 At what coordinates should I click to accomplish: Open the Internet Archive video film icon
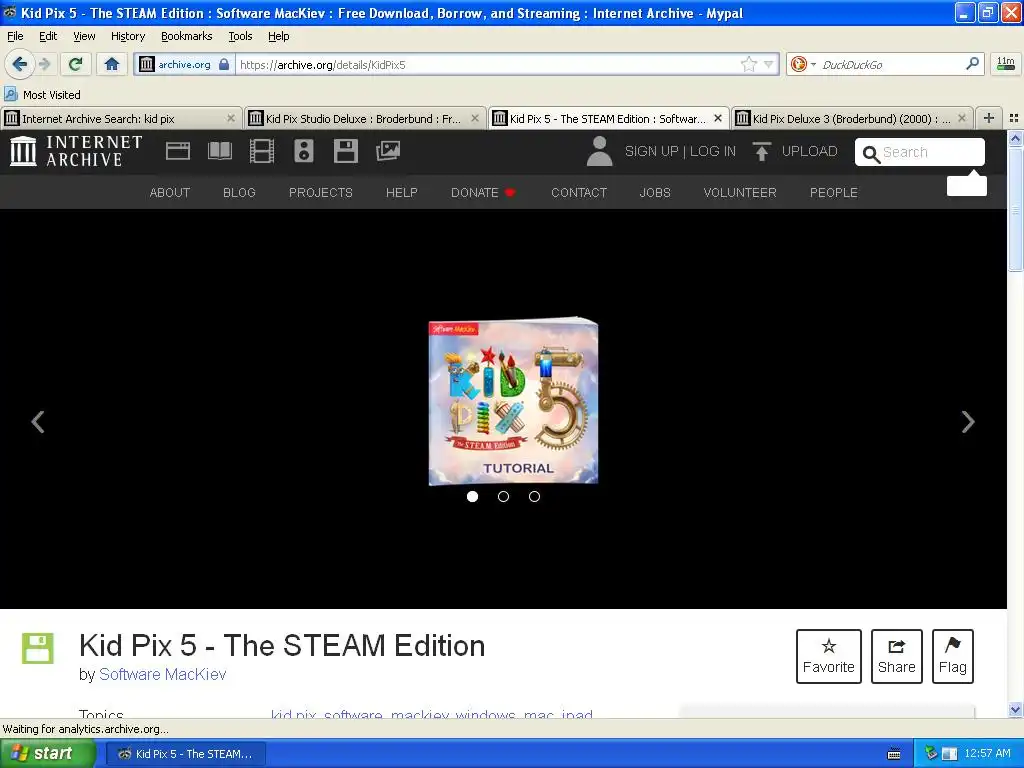pos(262,152)
